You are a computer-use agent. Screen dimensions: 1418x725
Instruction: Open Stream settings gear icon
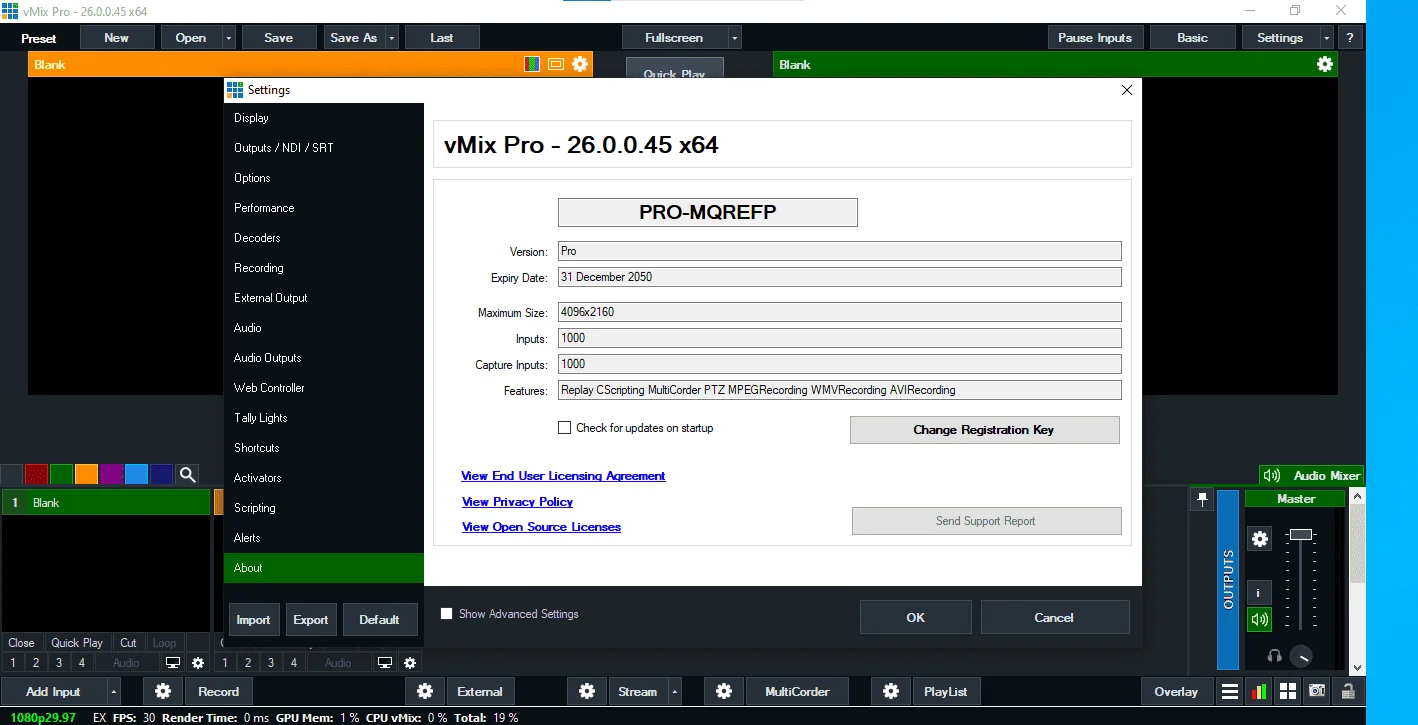click(587, 691)
